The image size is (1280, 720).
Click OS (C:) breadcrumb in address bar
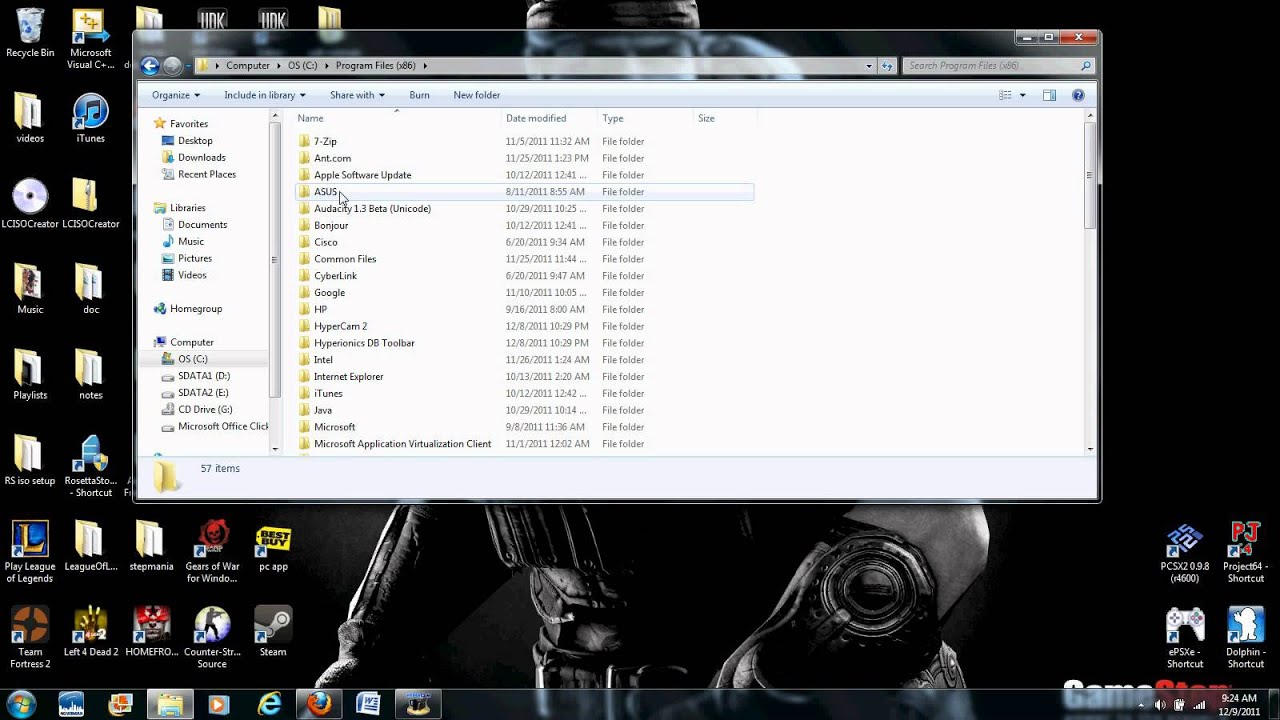[x=302, y=66]
